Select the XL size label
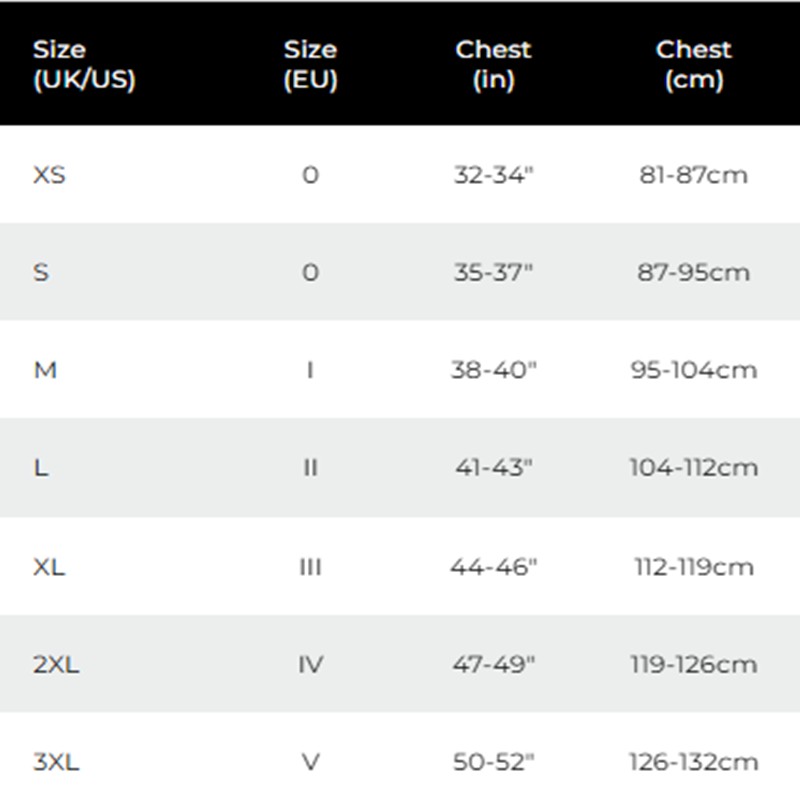 [x=49, y=567]
